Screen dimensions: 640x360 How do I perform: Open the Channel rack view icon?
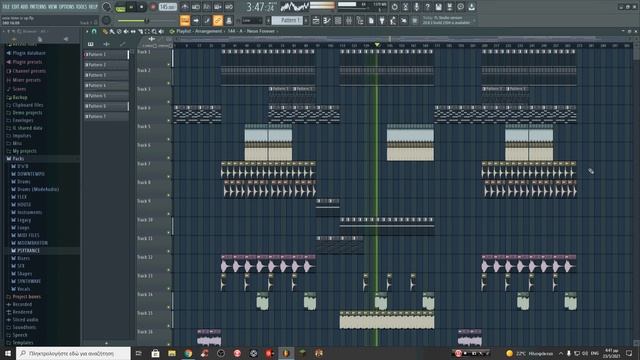click(338, 20)
